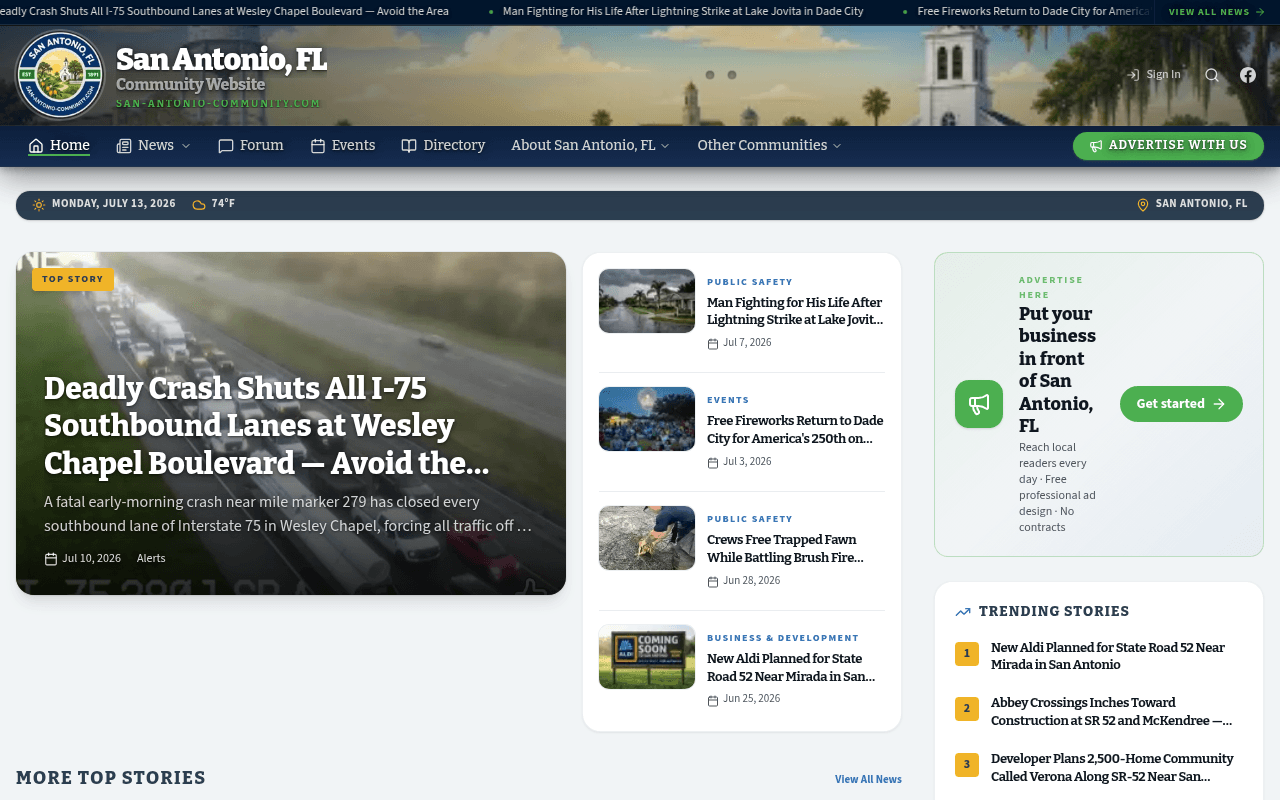Screen dimensions: 1280x800
Task: Click the Top Story badge
Action: (x=73, y=280)
